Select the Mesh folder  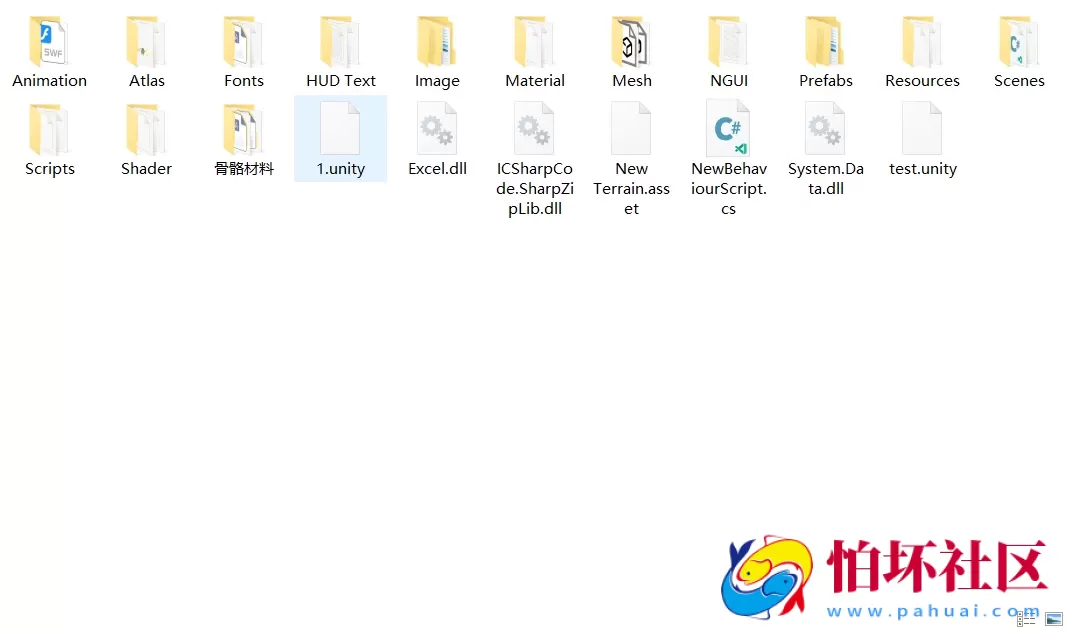[631, 44]
